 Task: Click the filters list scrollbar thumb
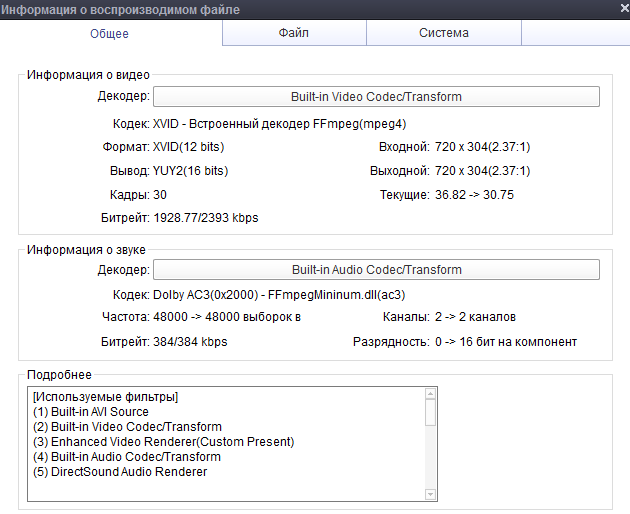click(431, 412)
